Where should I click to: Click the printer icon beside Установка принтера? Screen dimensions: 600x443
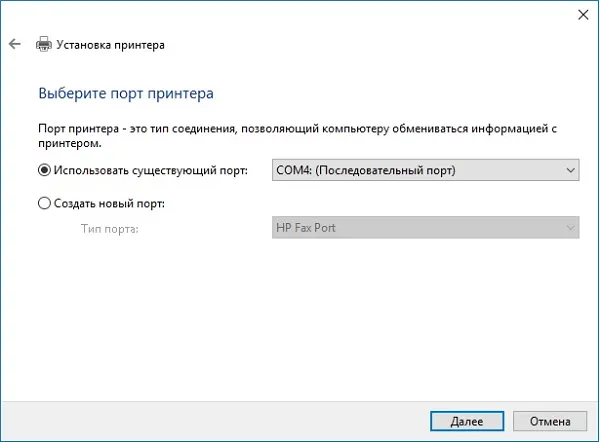44,44
